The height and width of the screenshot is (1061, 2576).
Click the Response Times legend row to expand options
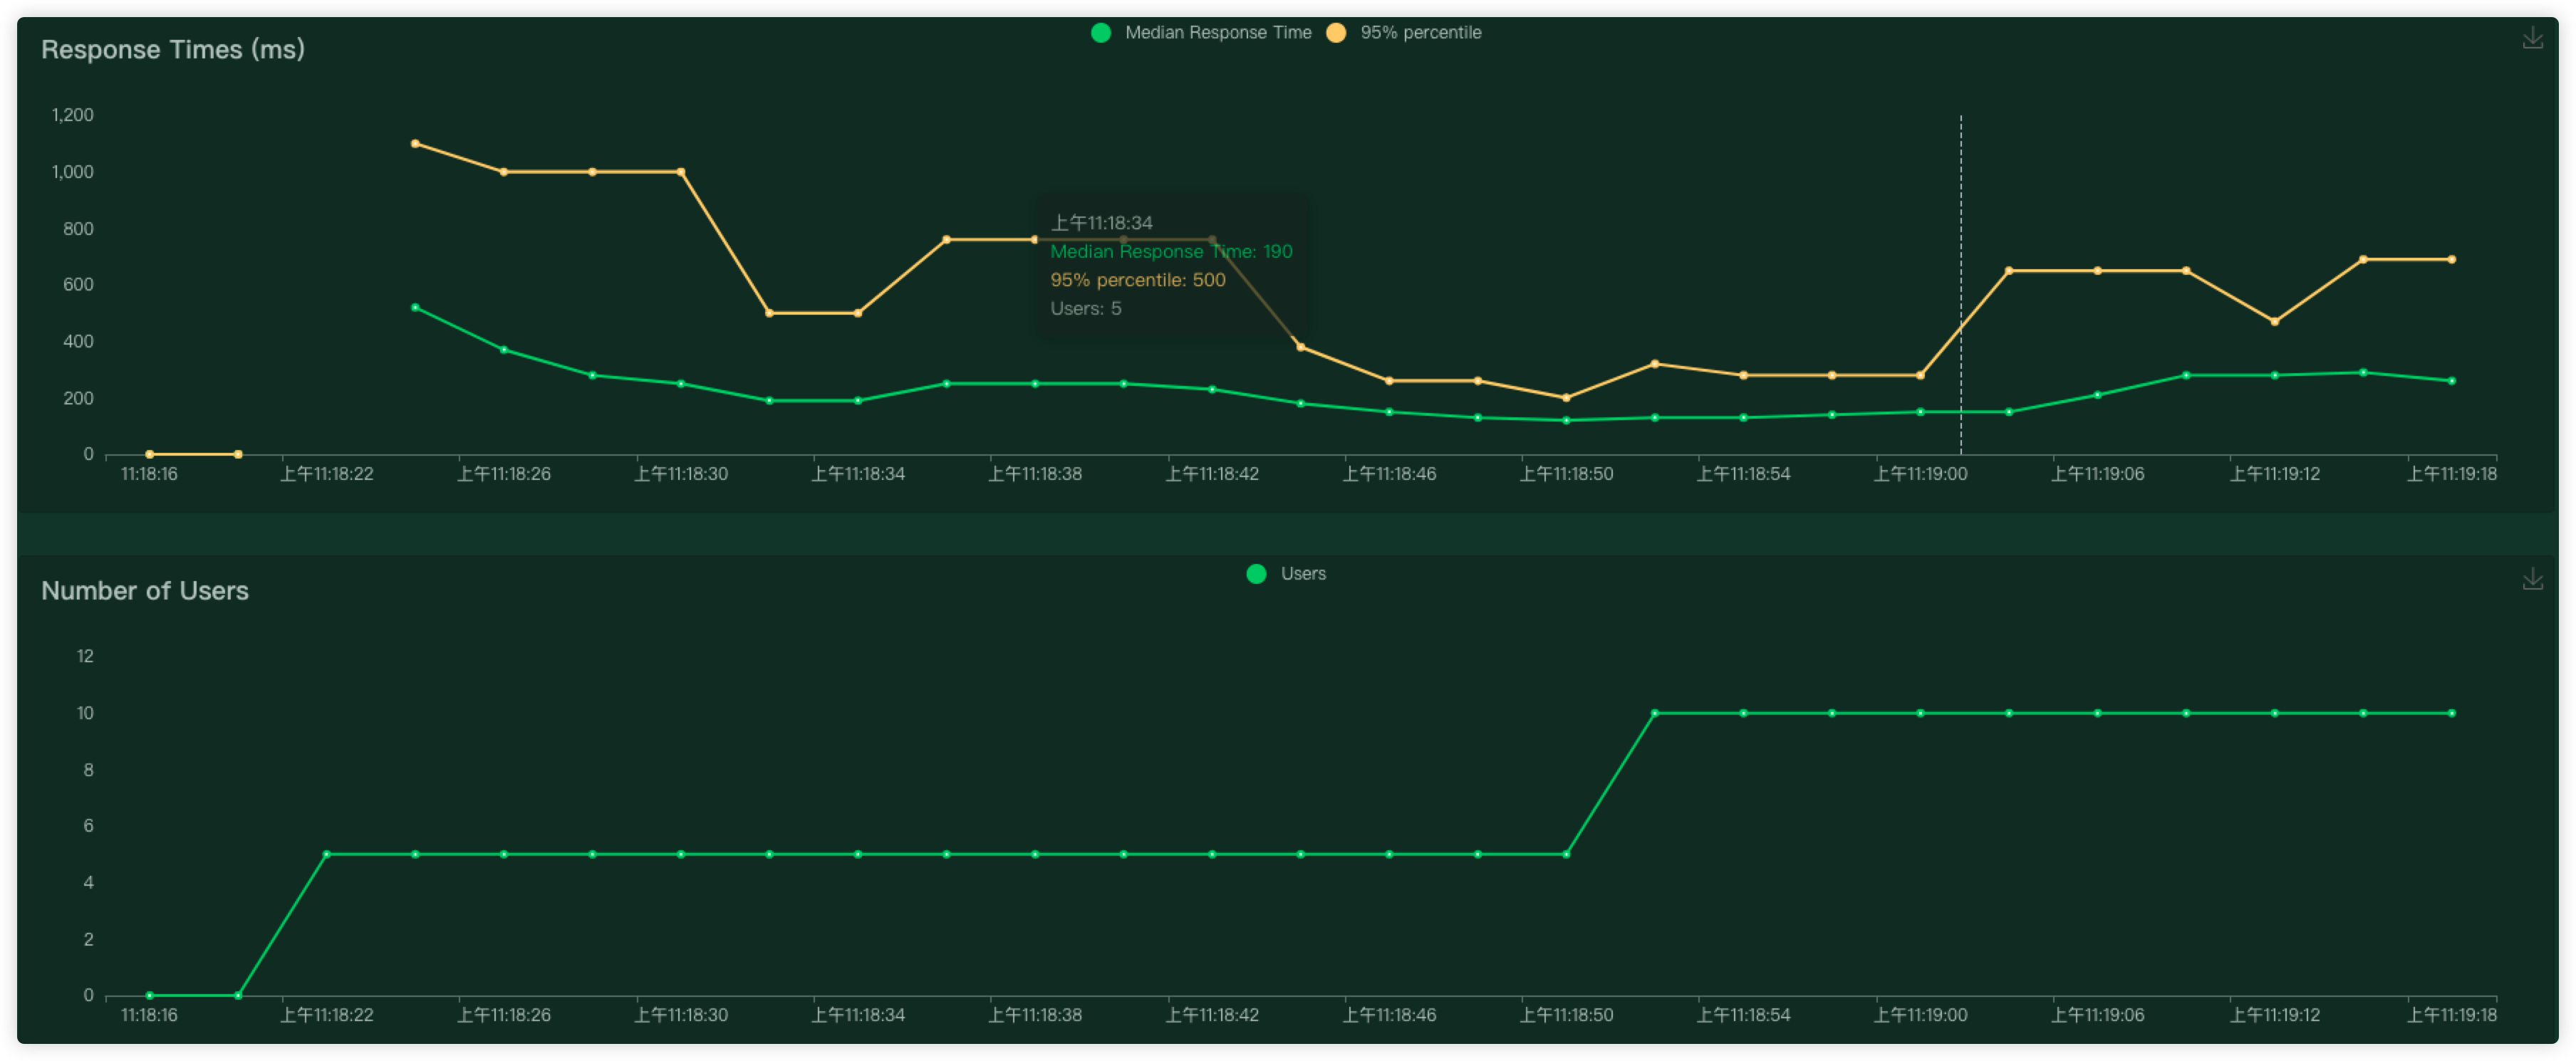coord(1285,32)
